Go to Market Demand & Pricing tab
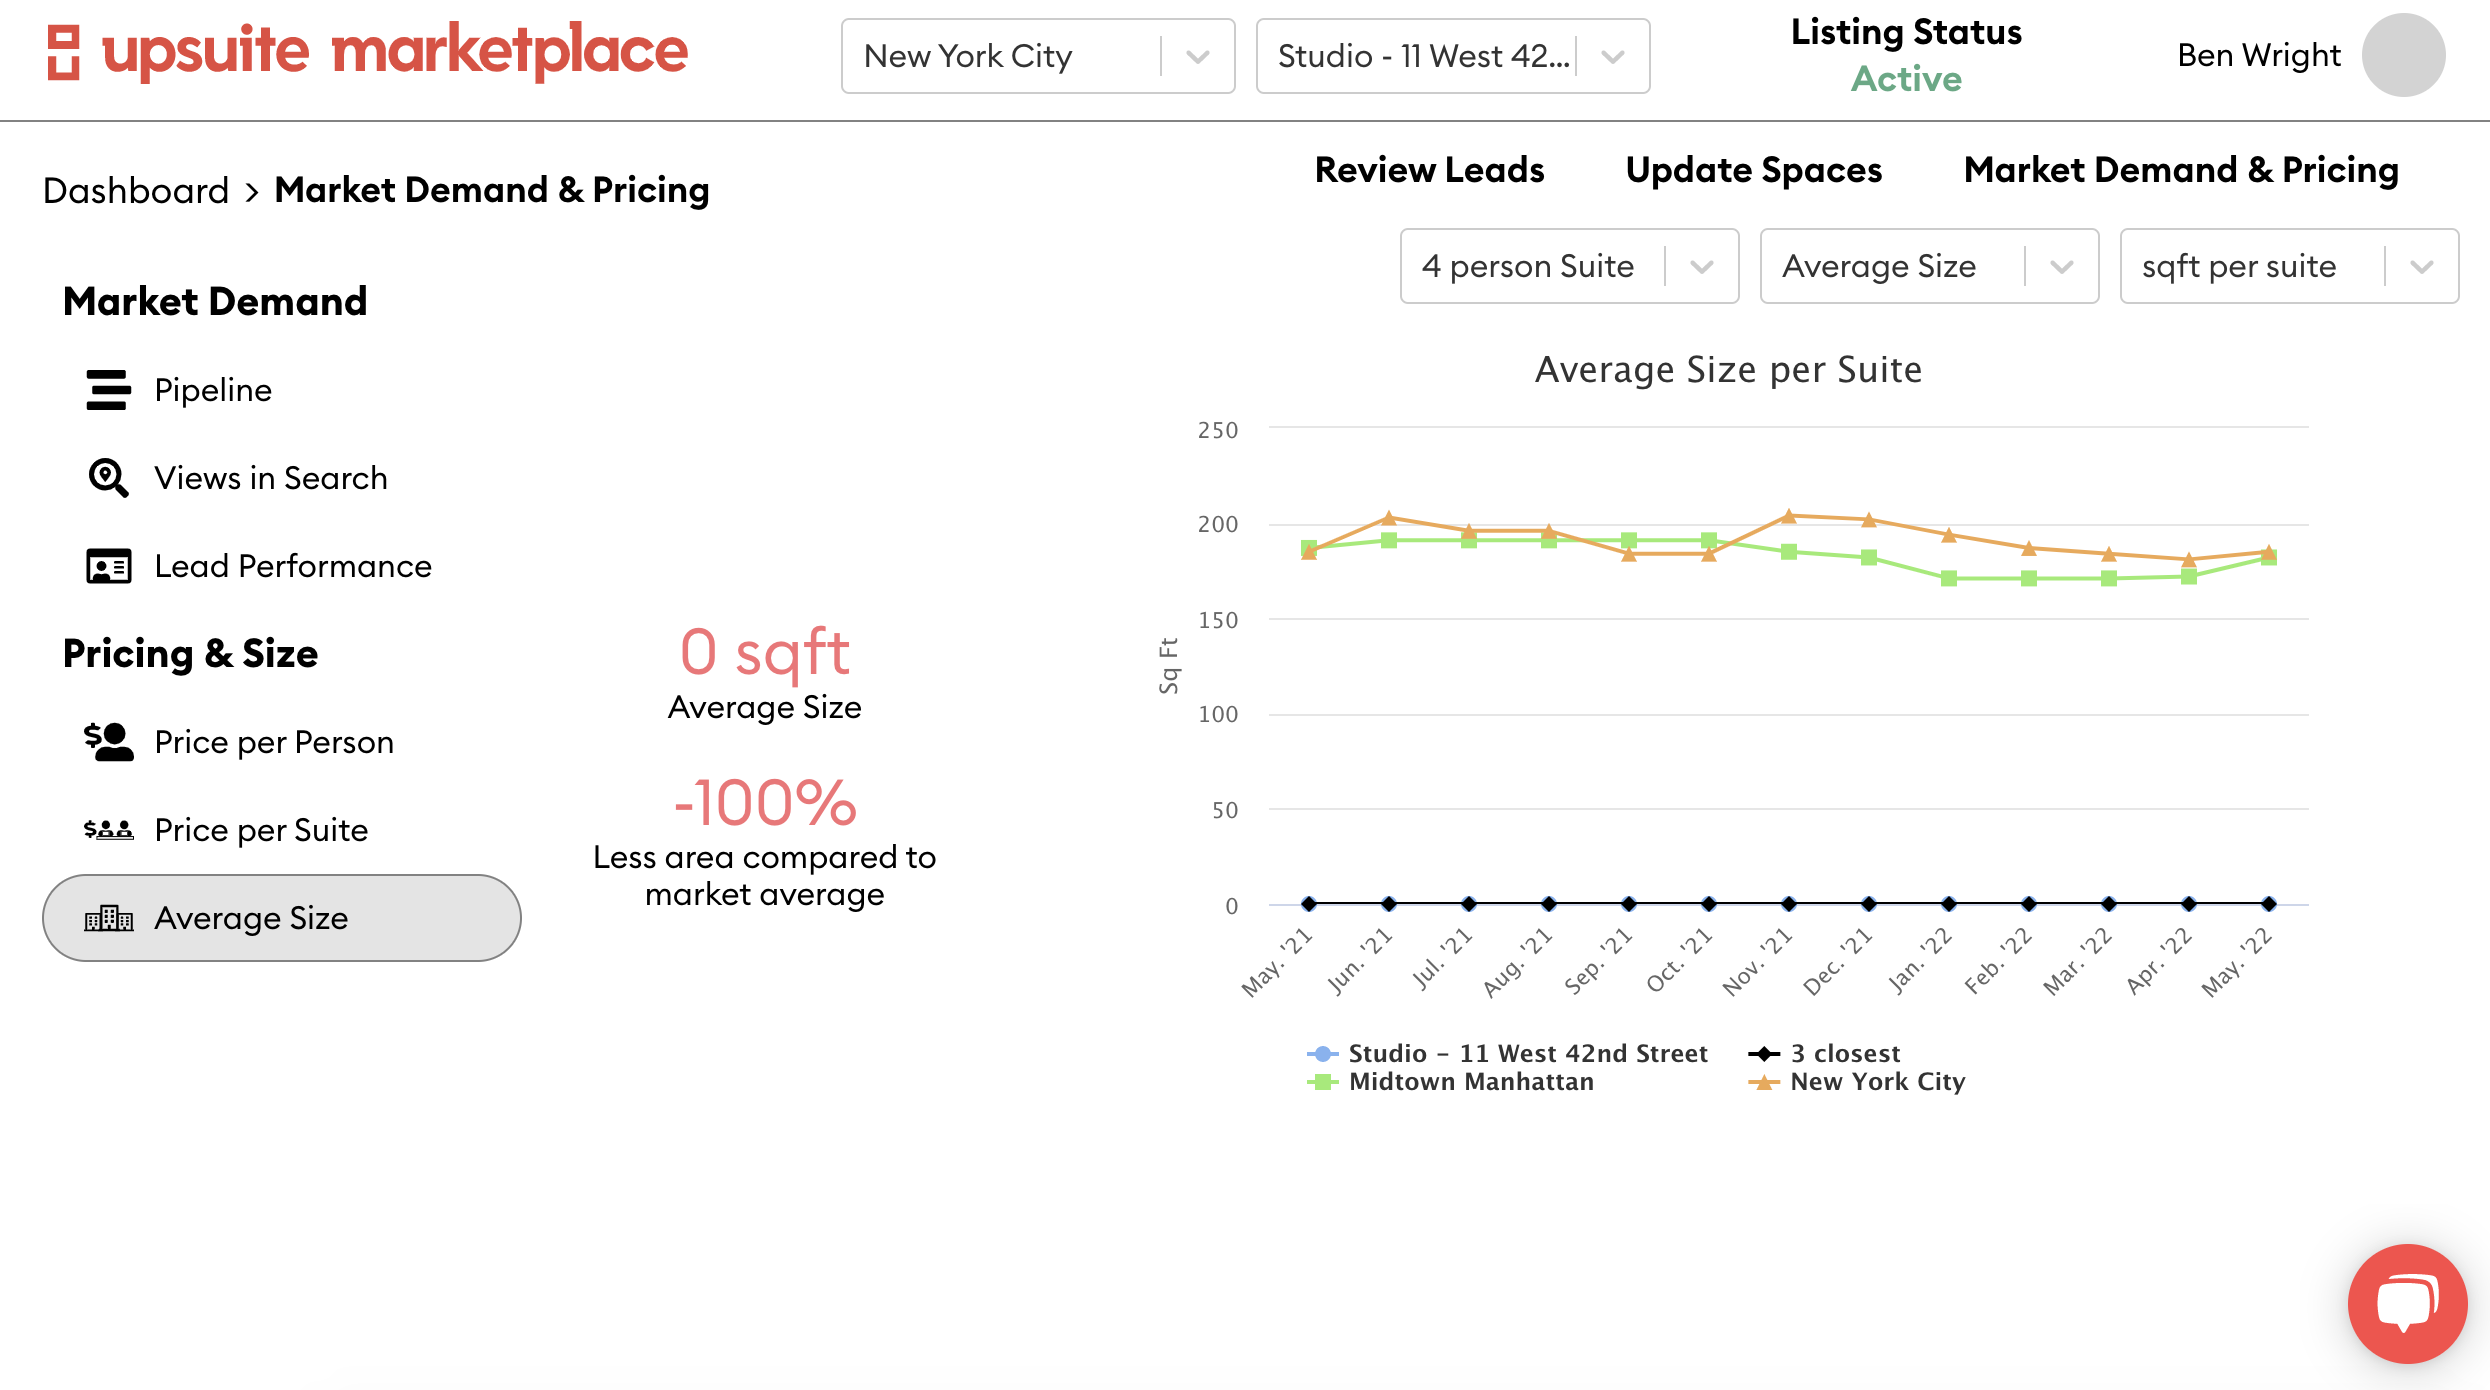2490x1390 pixels. [2181, 170]
